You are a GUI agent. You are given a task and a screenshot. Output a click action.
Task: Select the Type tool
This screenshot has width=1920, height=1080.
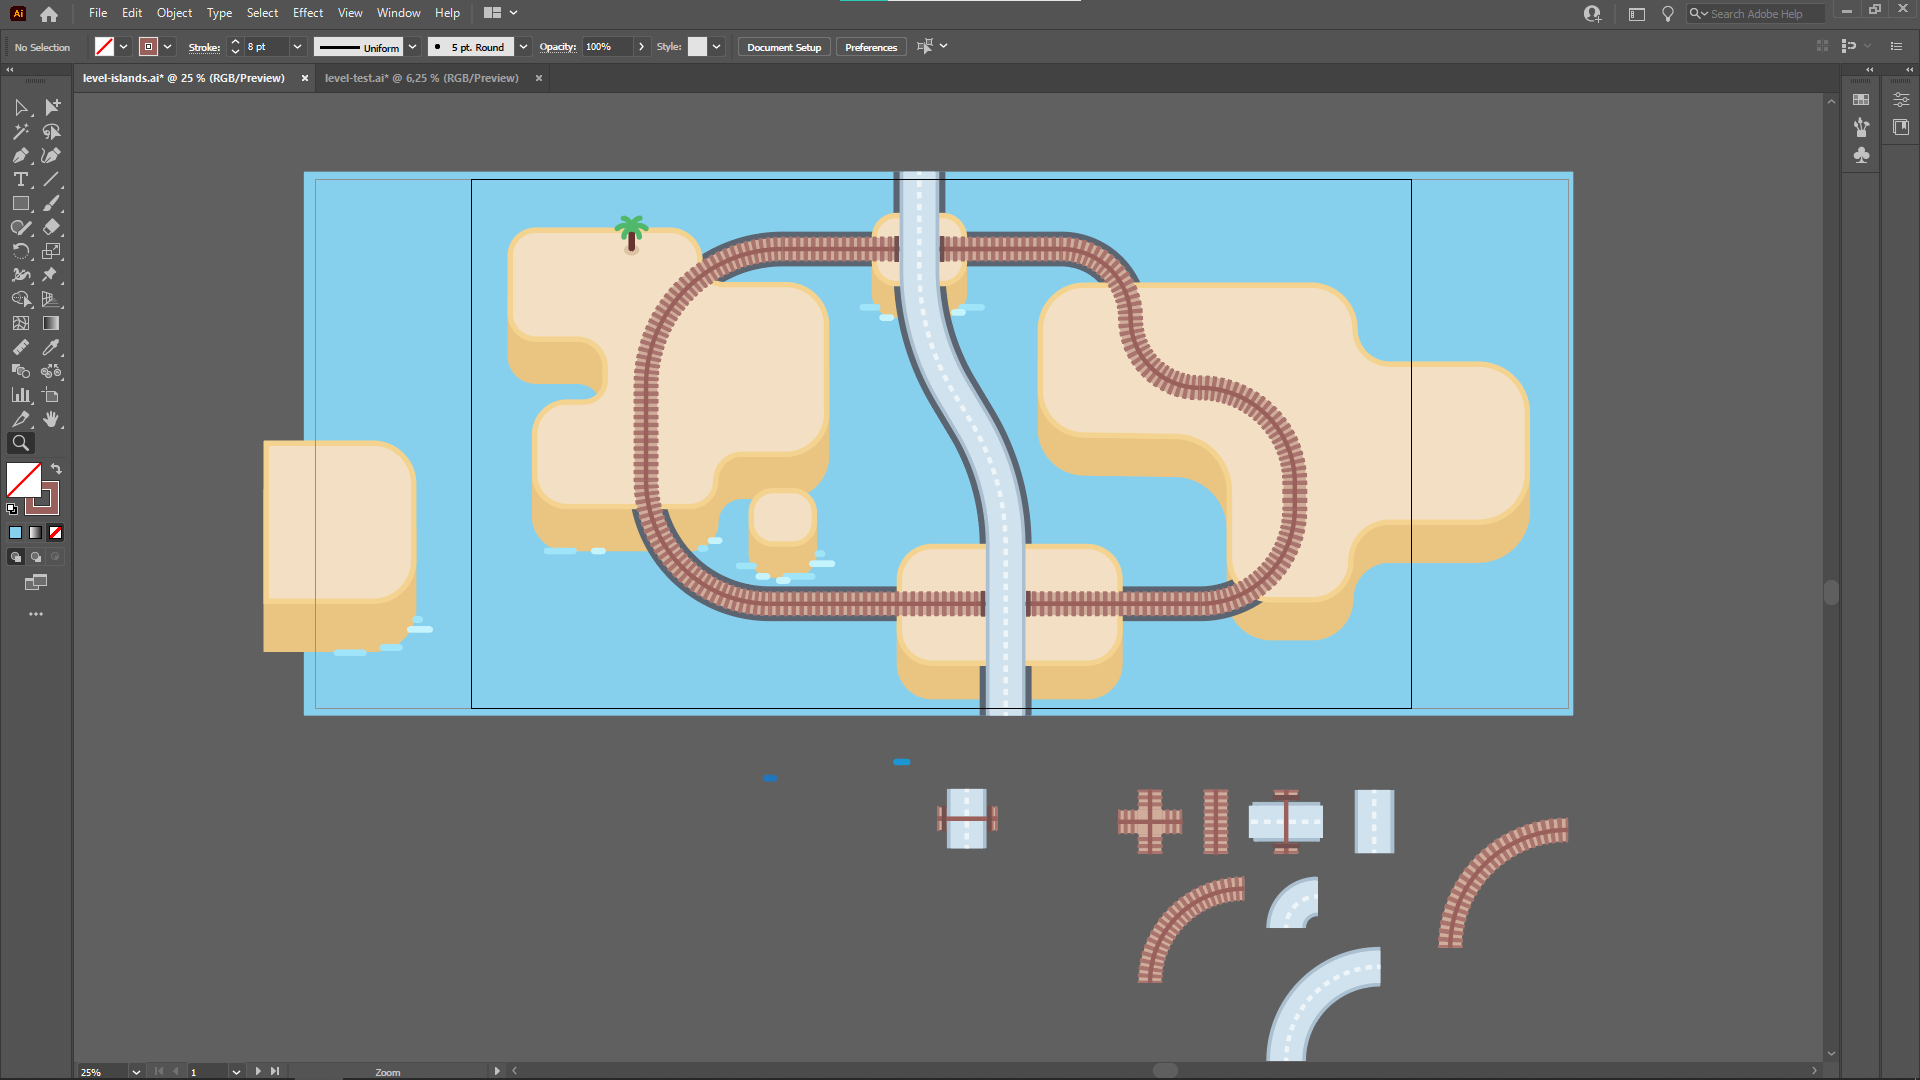21,179
